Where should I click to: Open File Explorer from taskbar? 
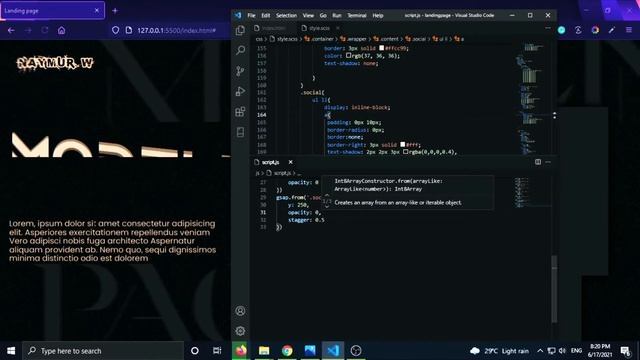coord(264,351)
